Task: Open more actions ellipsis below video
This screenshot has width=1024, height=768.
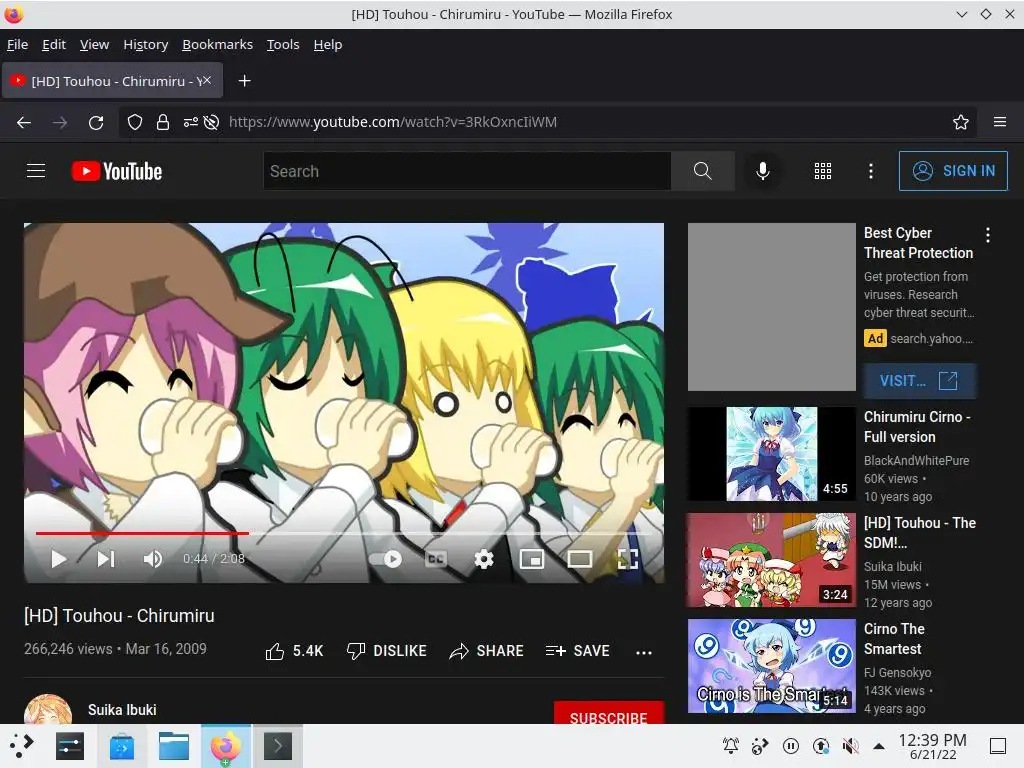Action: 644,652
